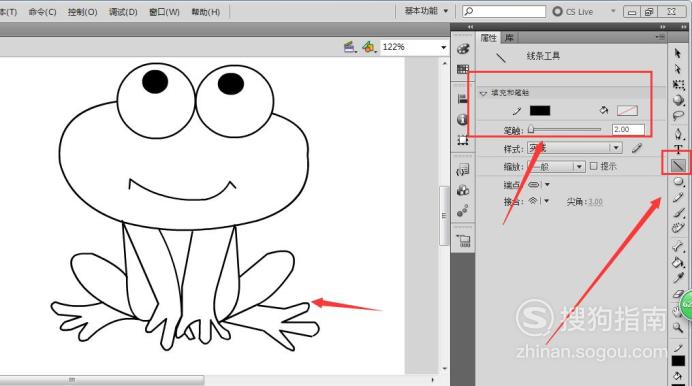Click the Edit Scene clapperboard icon

(350, 47)
